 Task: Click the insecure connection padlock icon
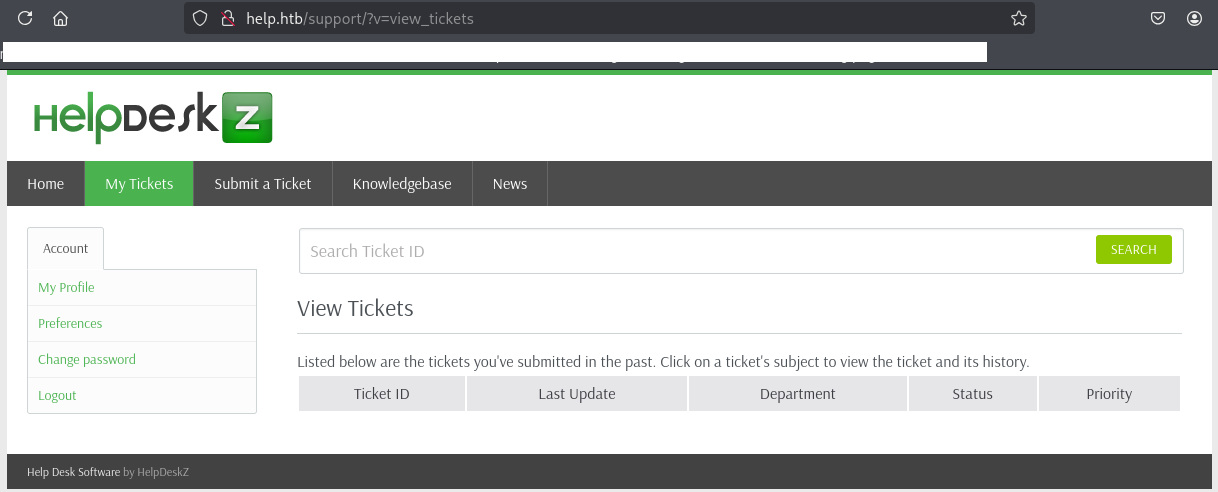226,18
